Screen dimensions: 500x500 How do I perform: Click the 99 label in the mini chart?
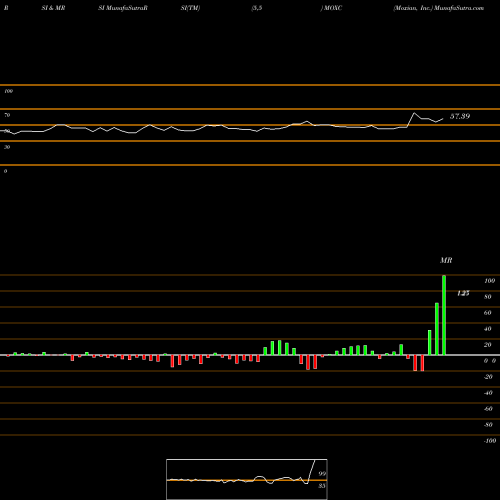[322, 474]
